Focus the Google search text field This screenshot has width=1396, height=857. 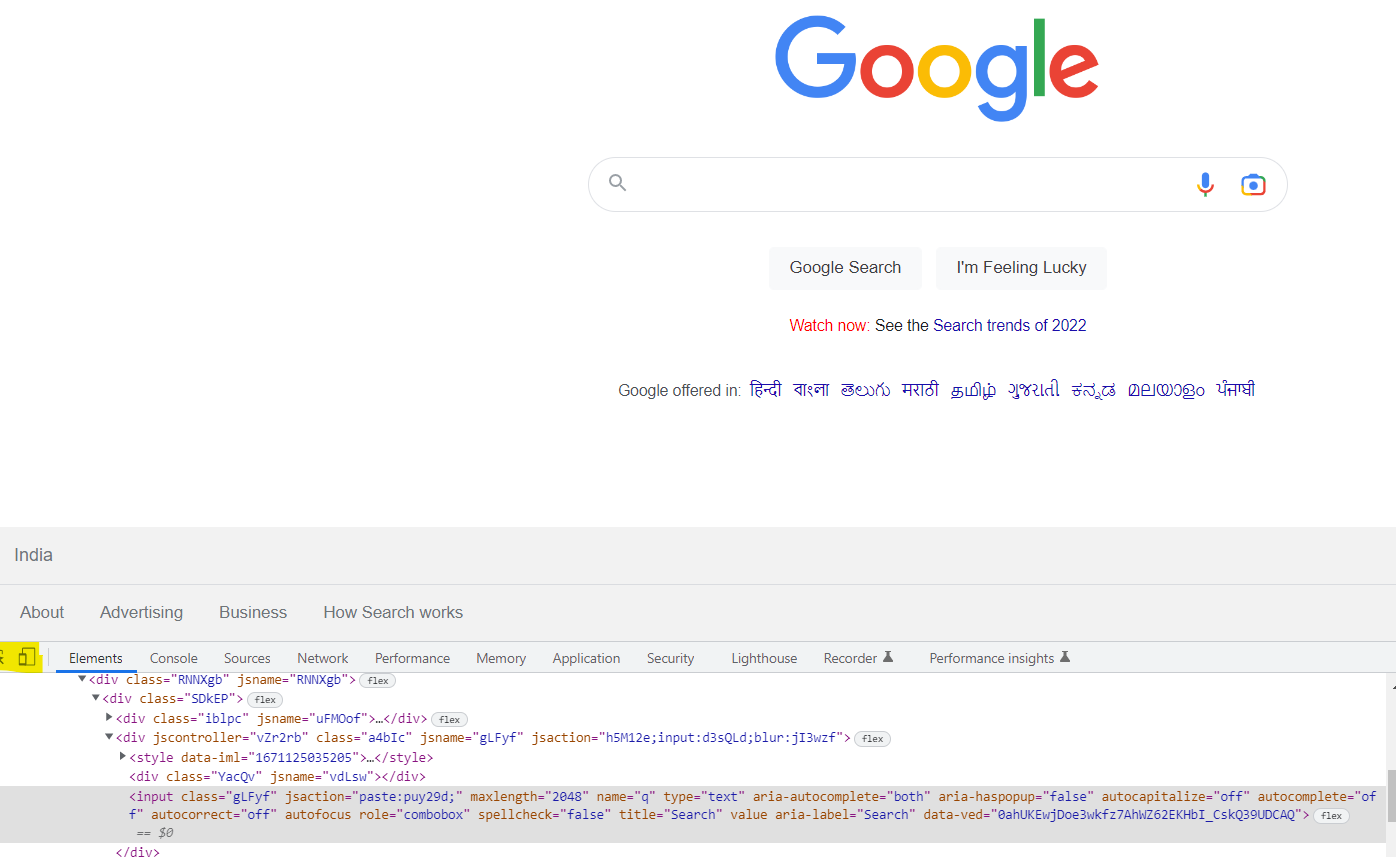(x=910, y=184)
